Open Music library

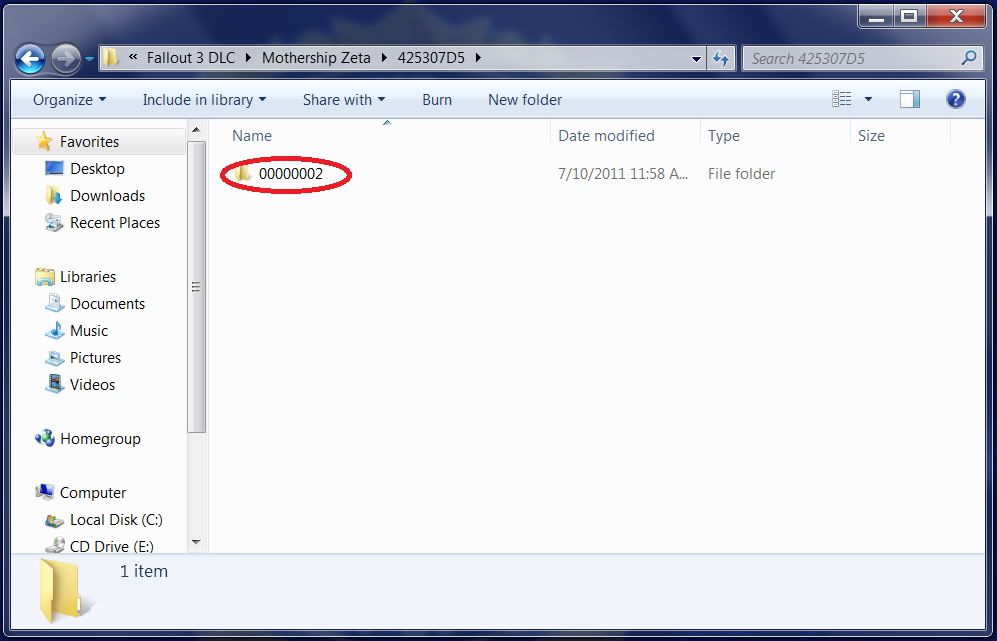89,331
